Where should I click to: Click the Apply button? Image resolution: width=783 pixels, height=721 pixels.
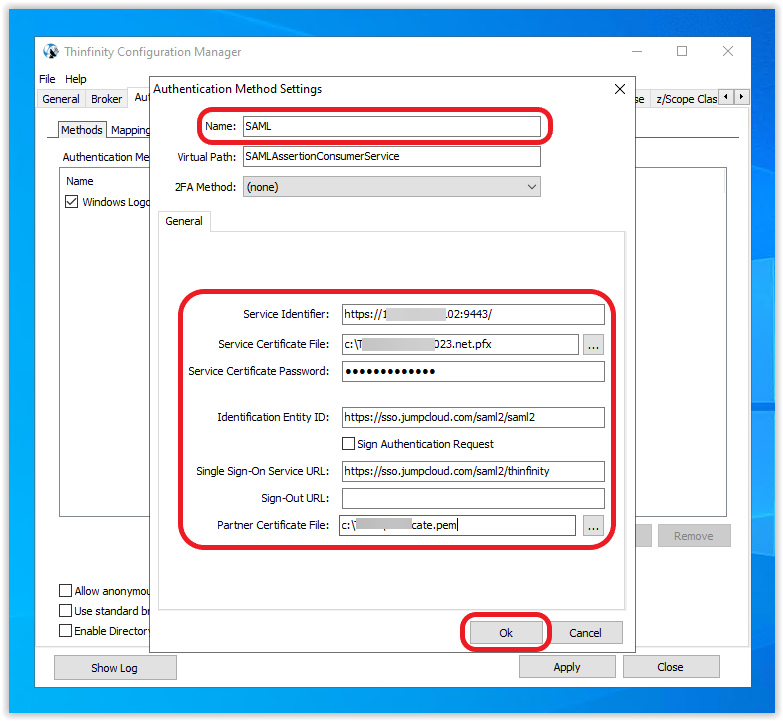point(567,667)
